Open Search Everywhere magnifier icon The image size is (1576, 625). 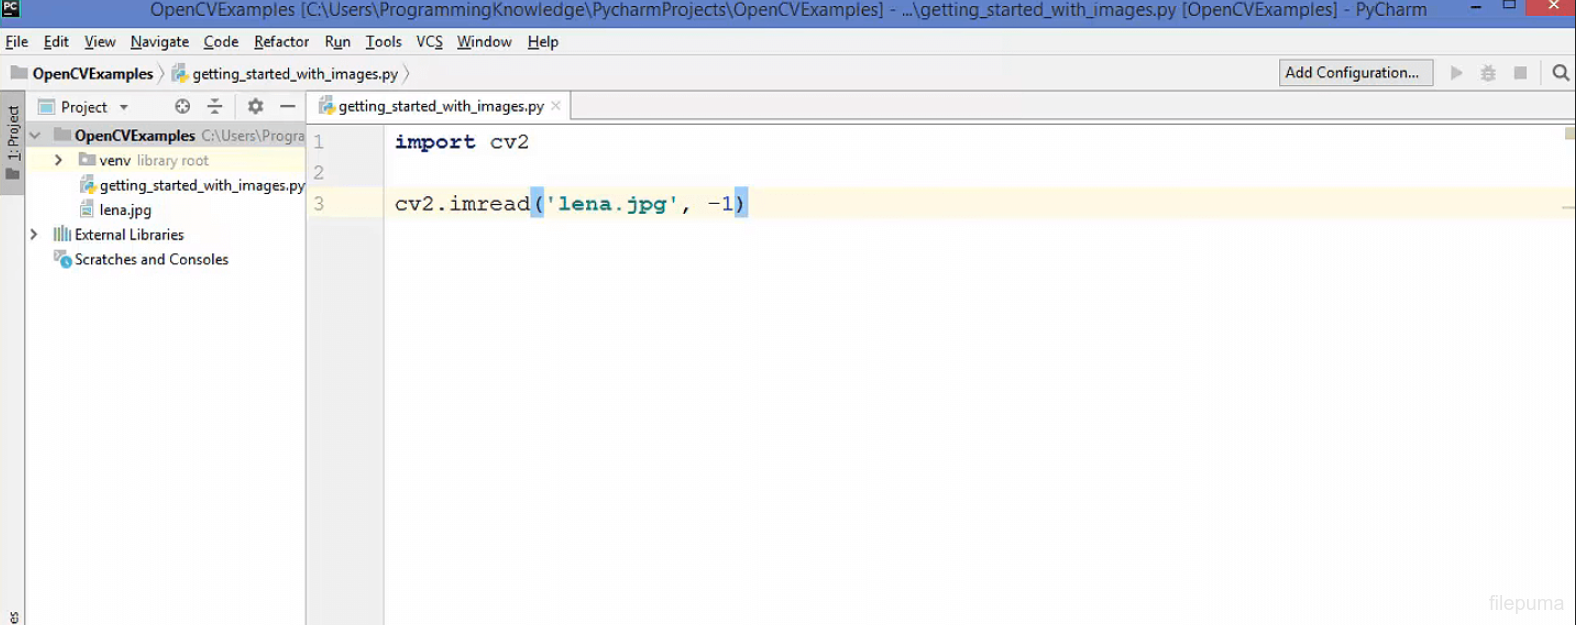click(x=1560, y=73)
